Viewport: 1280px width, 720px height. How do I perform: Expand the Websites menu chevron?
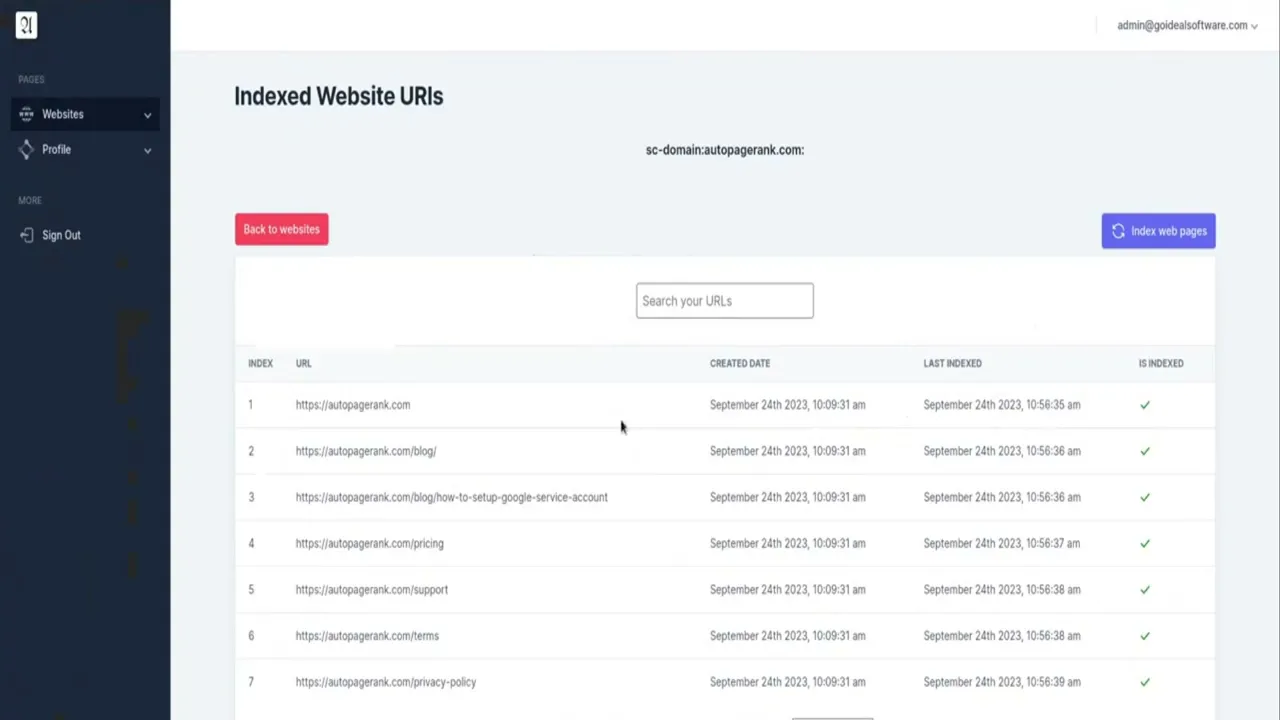(147, 115)
